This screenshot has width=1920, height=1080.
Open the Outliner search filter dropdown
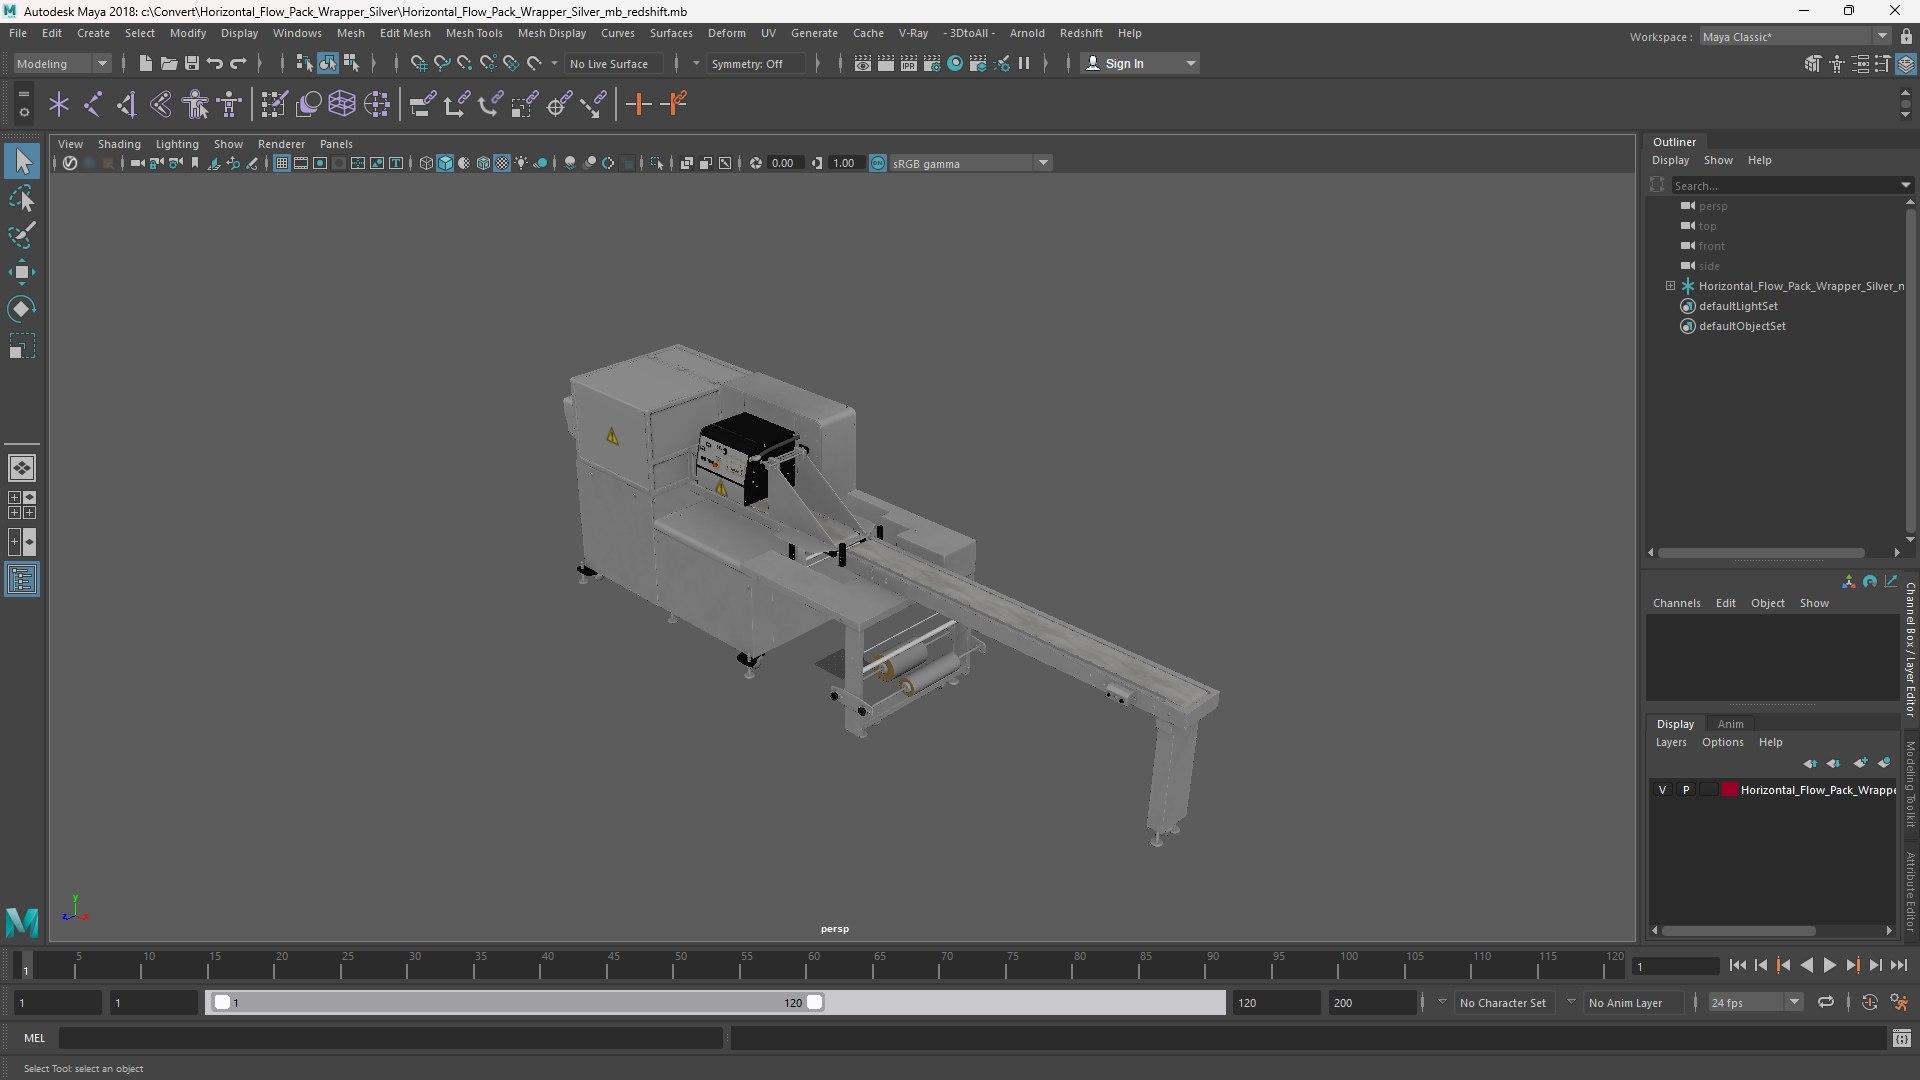[x=1905, y=185]
